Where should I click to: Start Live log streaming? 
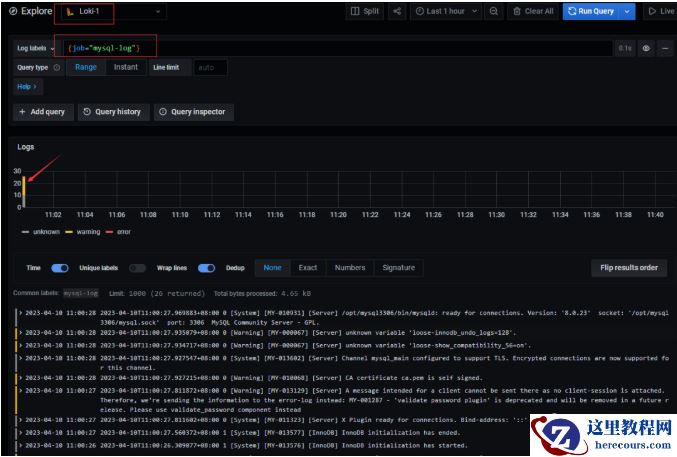(x=660, y=11)
